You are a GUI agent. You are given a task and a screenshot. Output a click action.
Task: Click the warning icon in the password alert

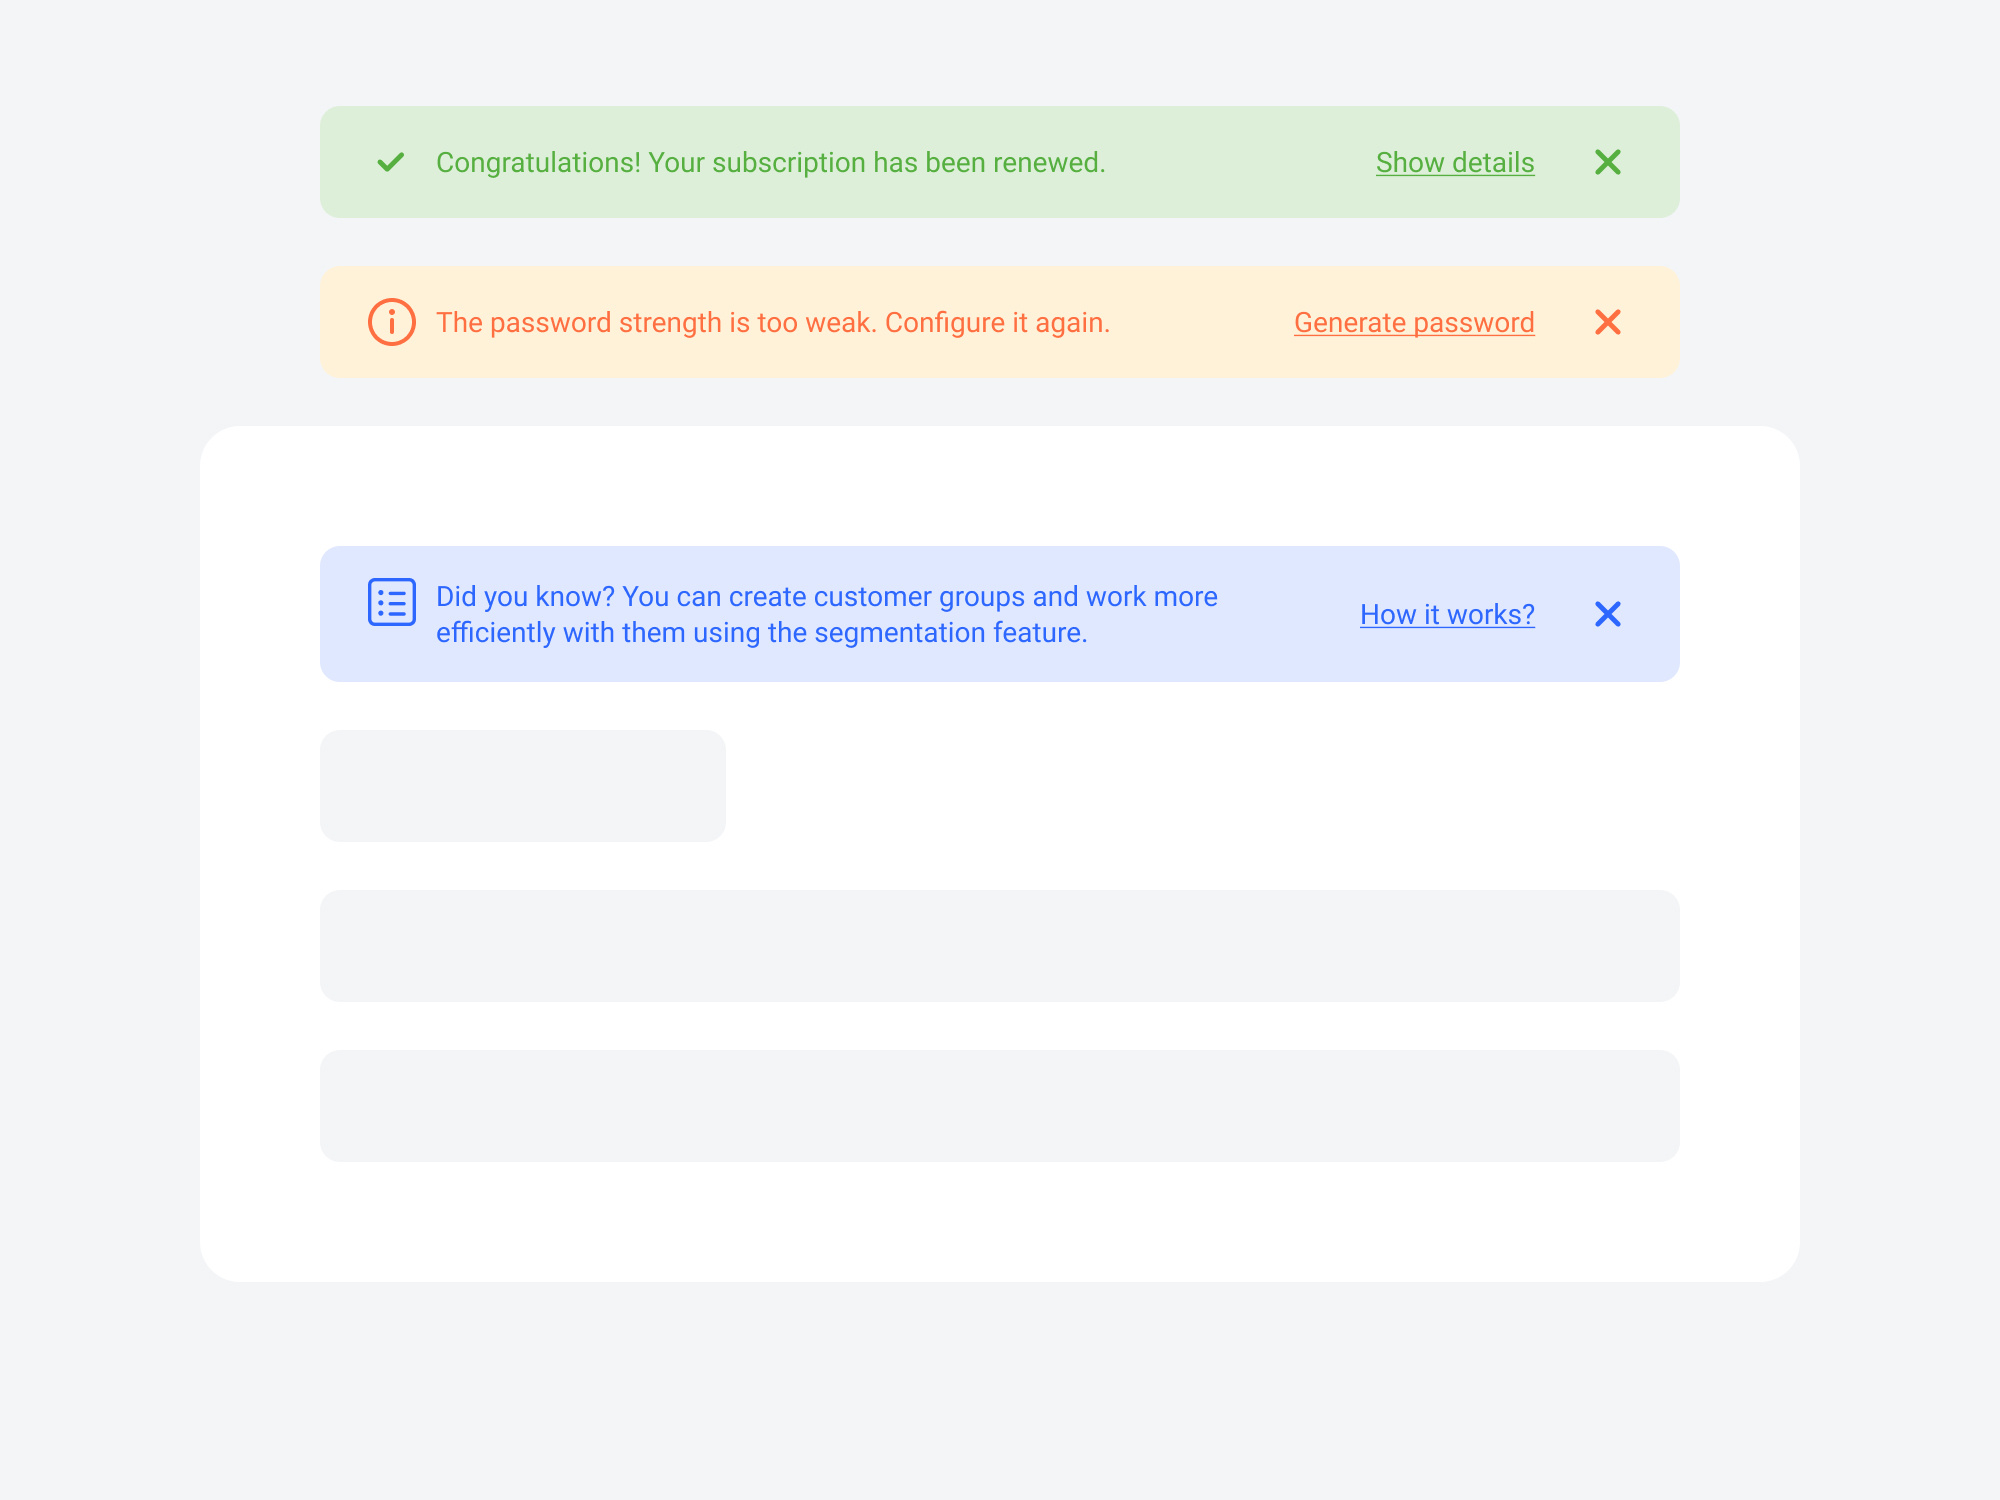(x=392, y=322)
